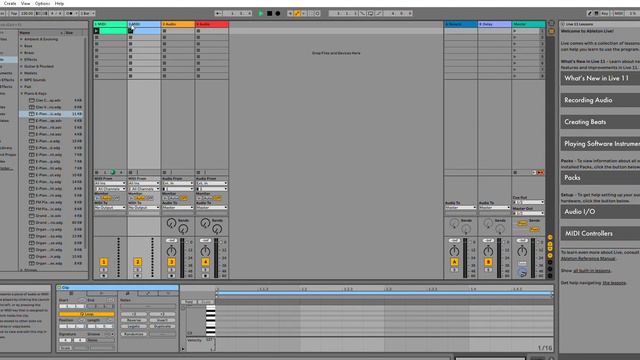Toggle the Loop button in Clip view
Screen dimensions: 640x360
(x=87, y=314)
